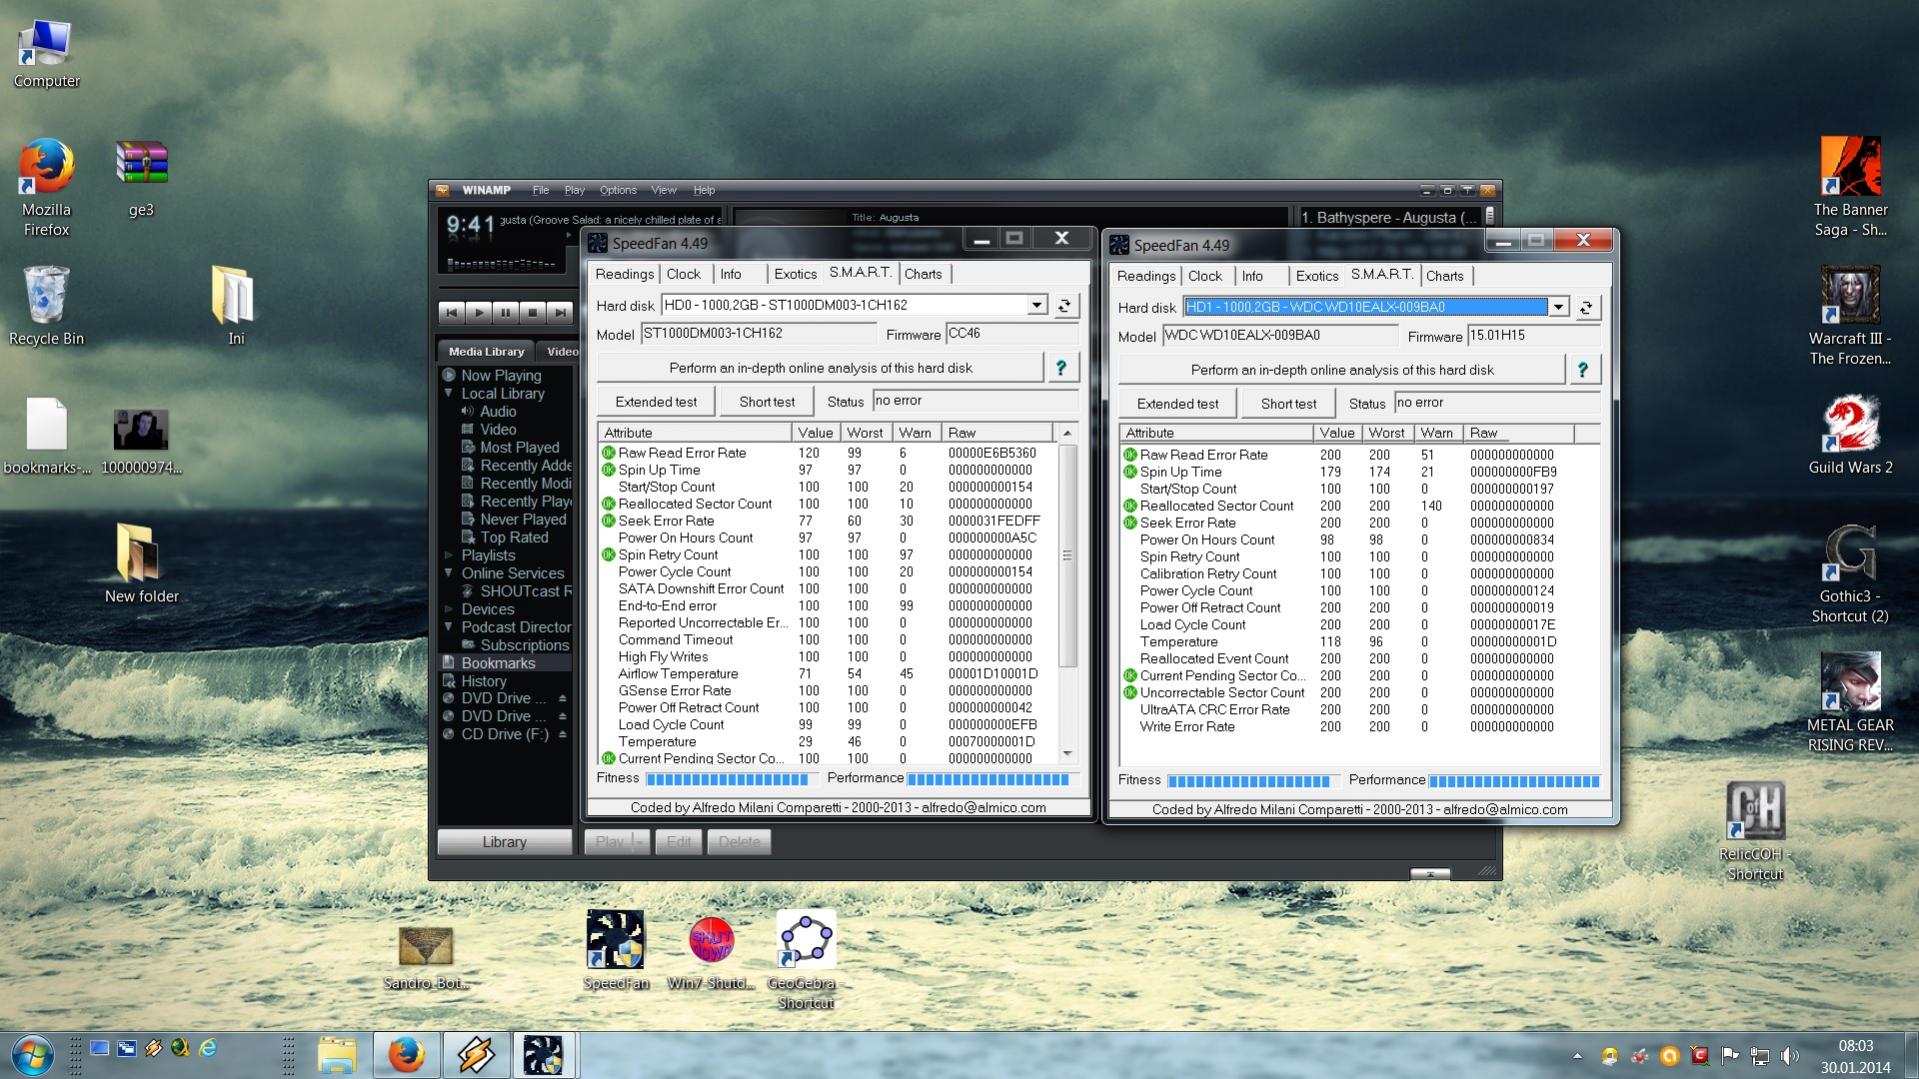Click the HD1 Firmware field
The width and height of the screenshot is (1919, 1079).
[1533, 336]
